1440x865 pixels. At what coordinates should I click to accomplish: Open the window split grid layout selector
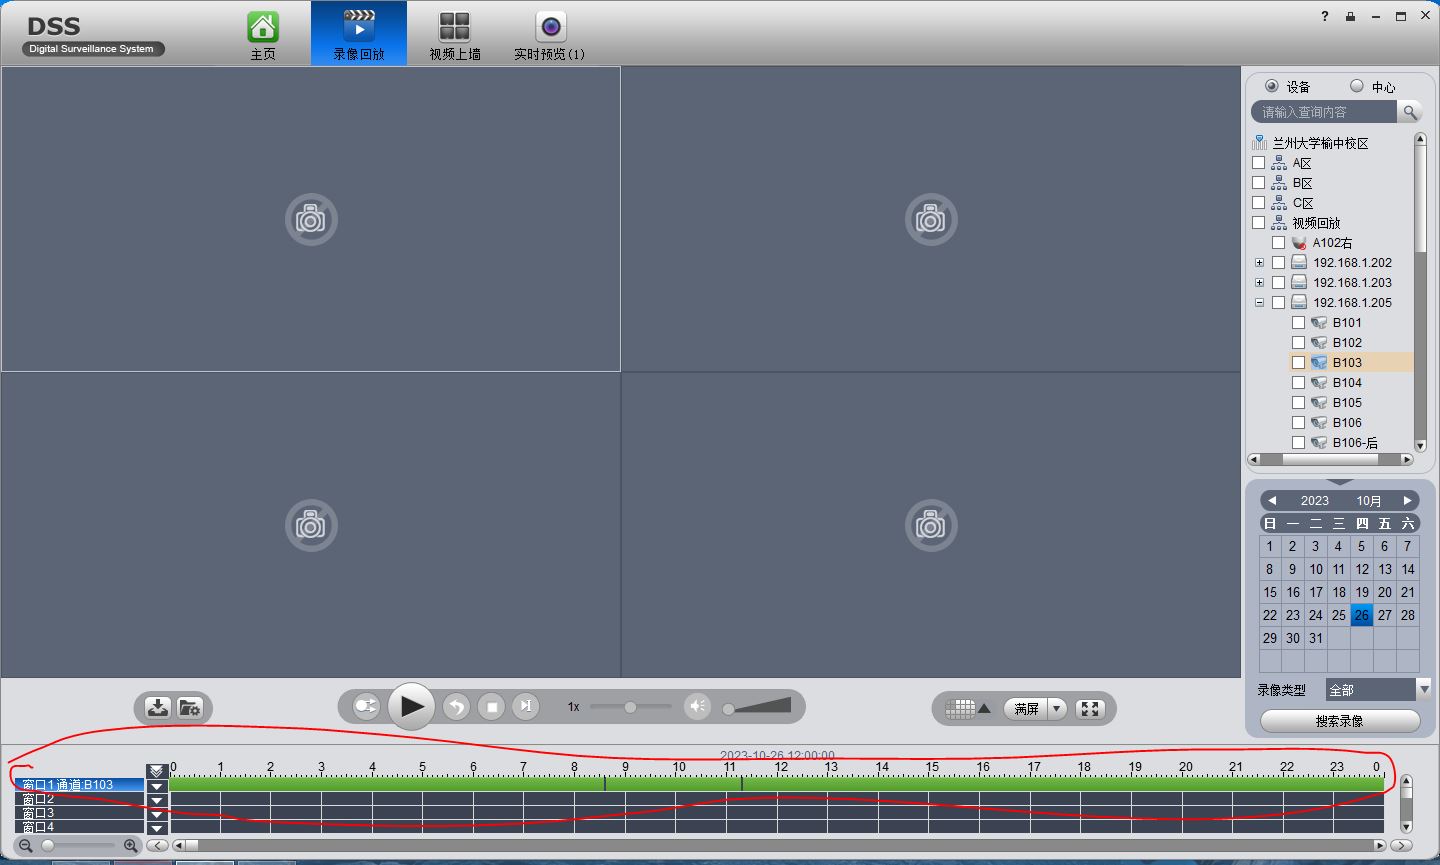967,708
